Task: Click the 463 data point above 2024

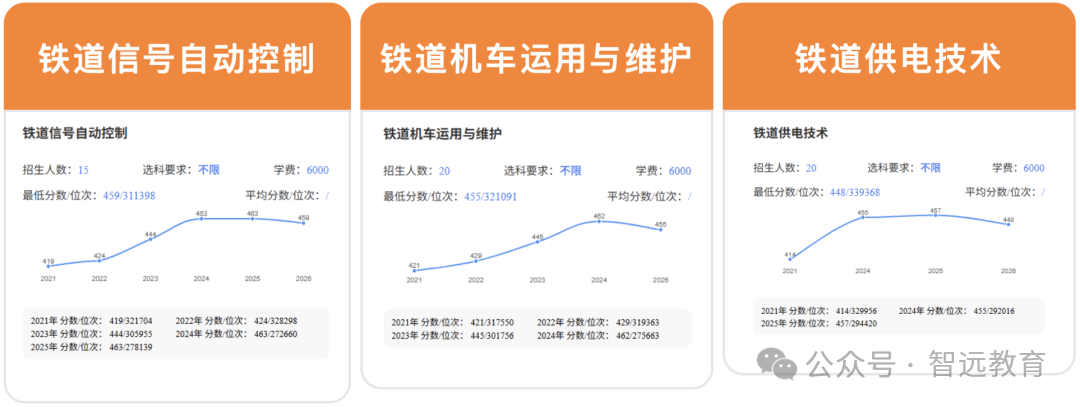Action: click(201, 218)
